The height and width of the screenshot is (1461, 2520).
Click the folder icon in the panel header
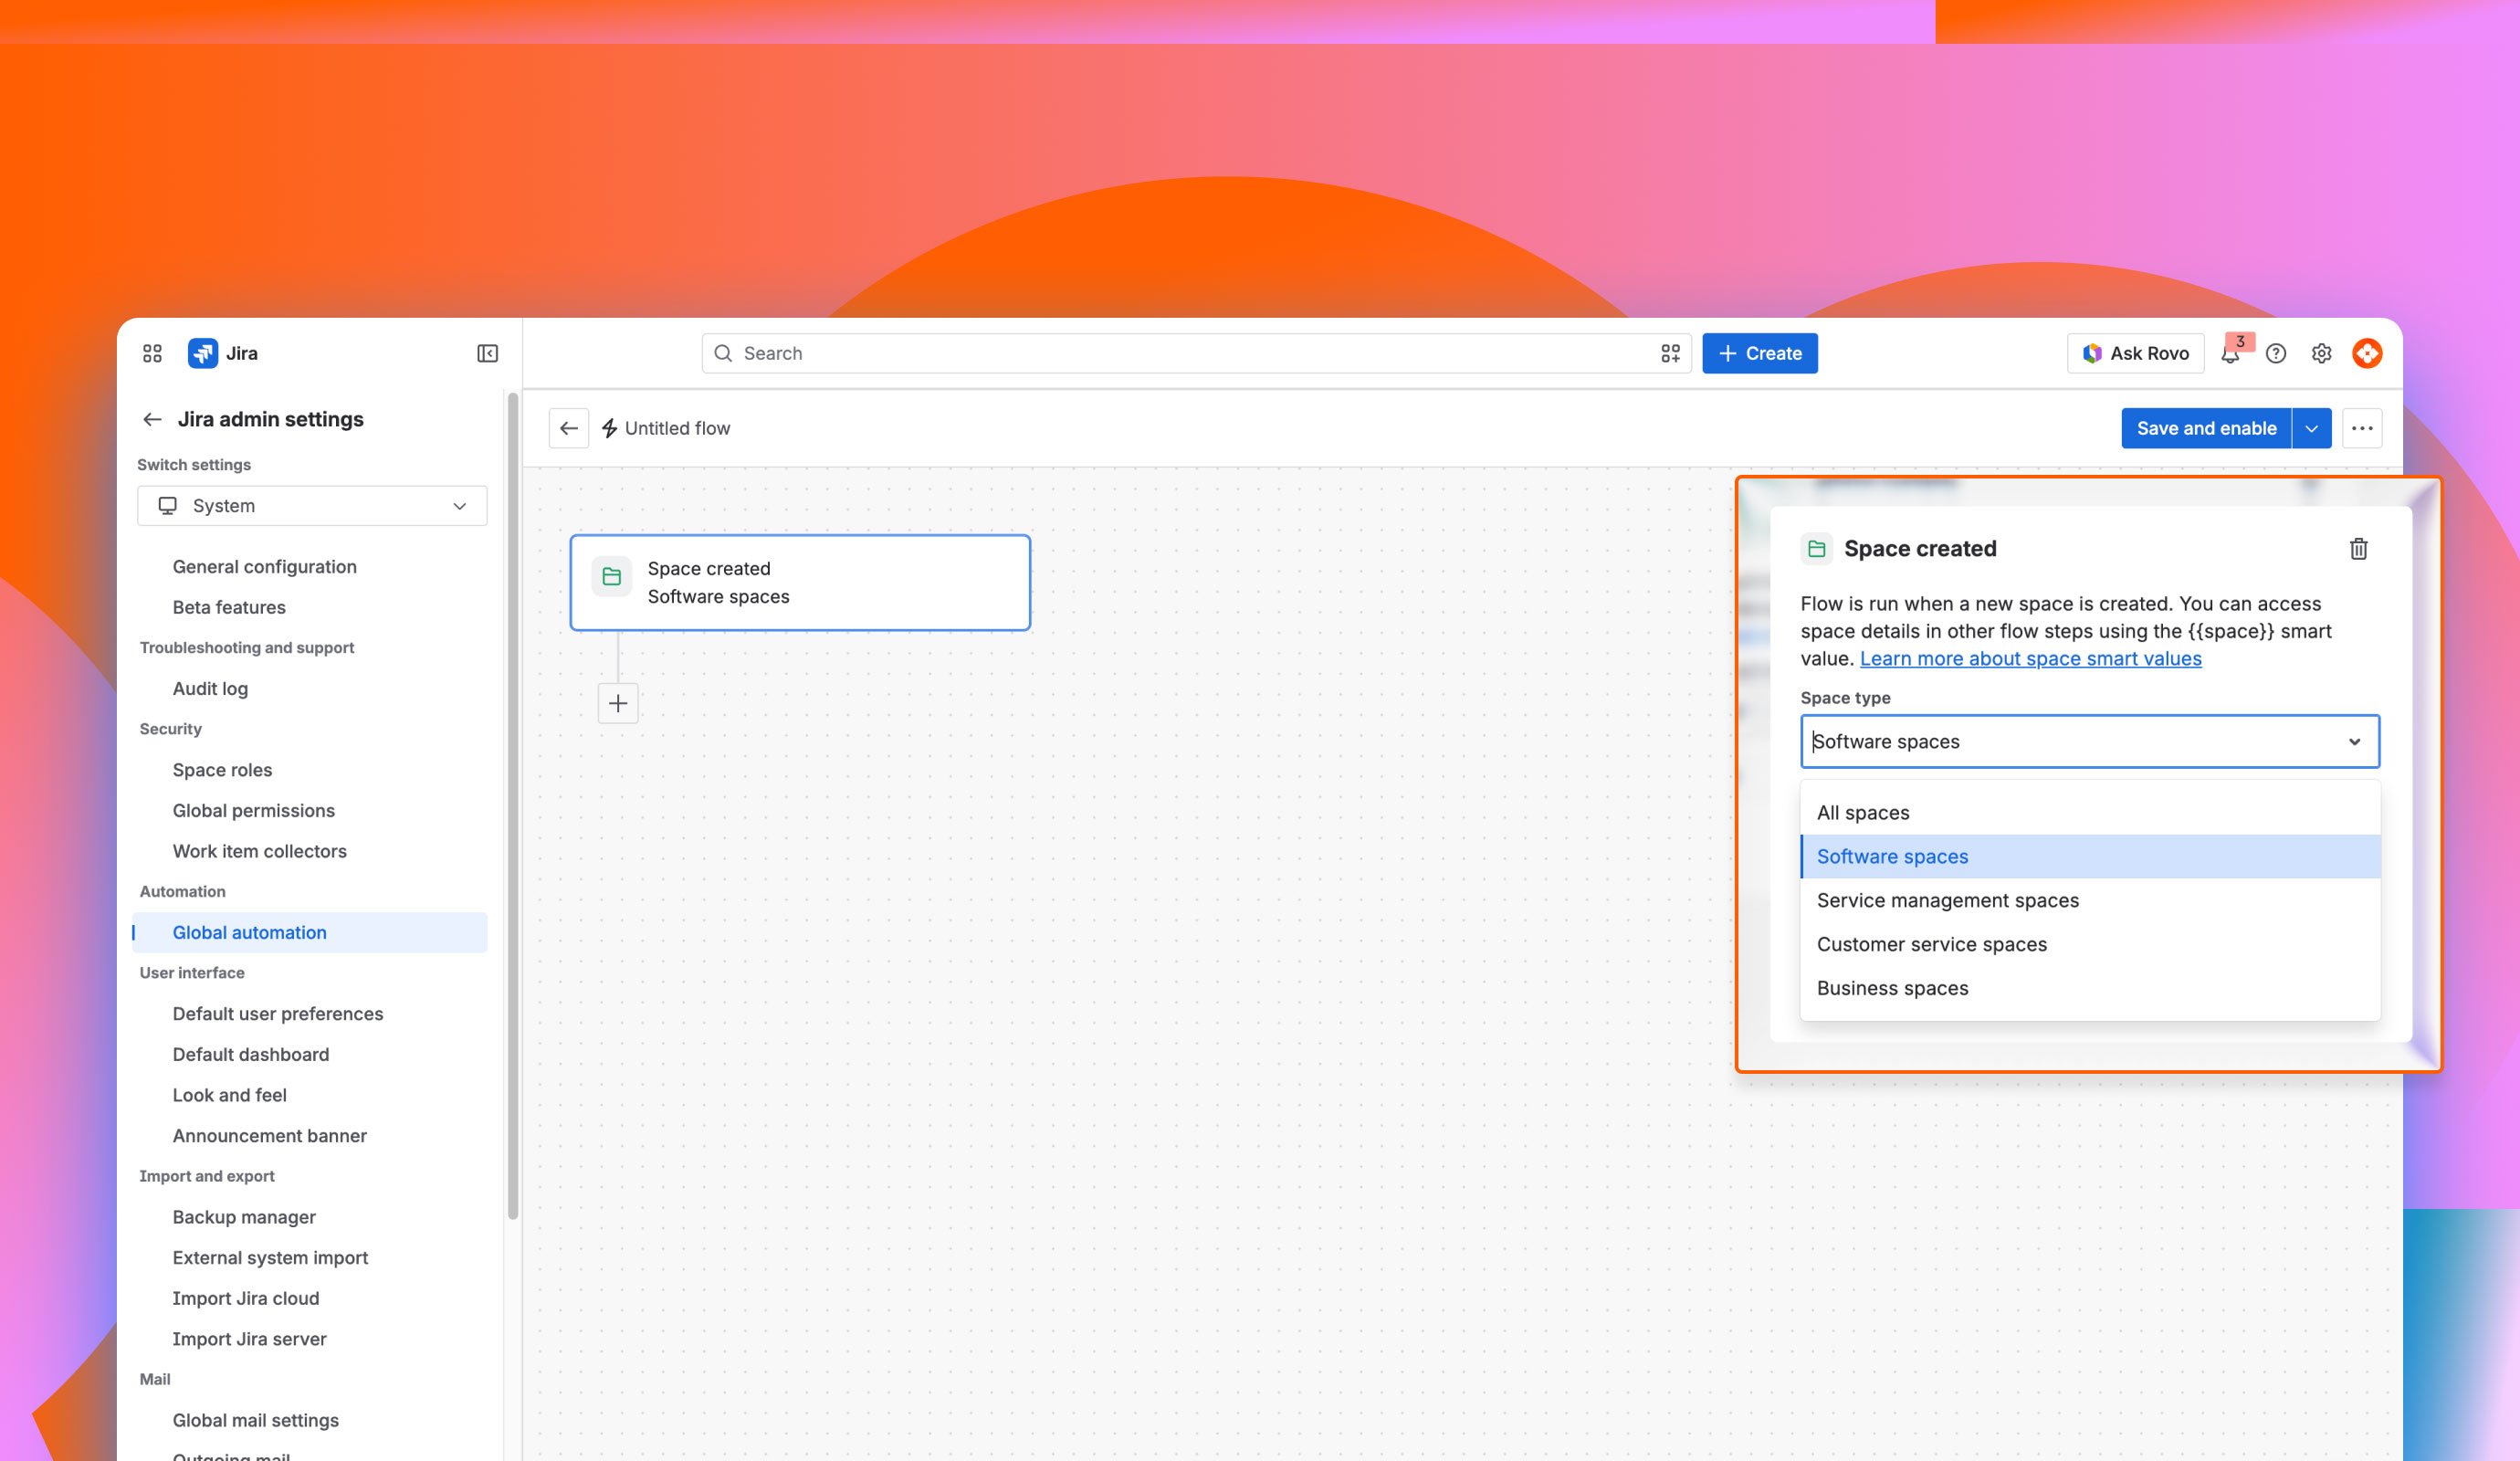coord(1817,549)
